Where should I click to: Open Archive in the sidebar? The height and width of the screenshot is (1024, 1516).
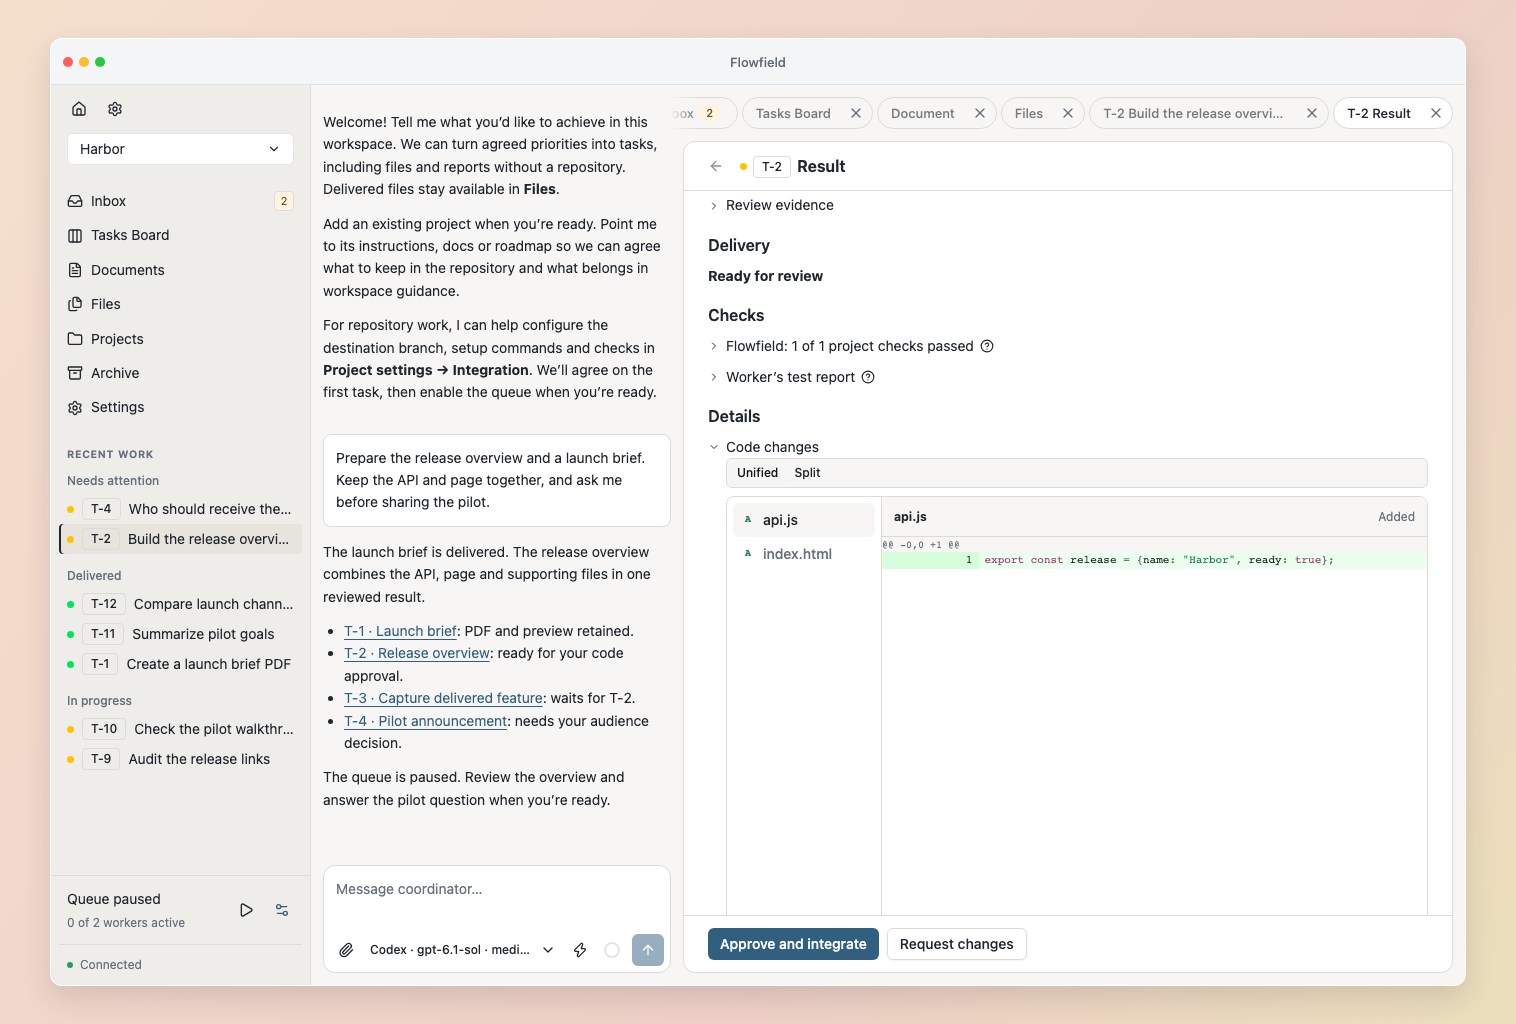180,373
